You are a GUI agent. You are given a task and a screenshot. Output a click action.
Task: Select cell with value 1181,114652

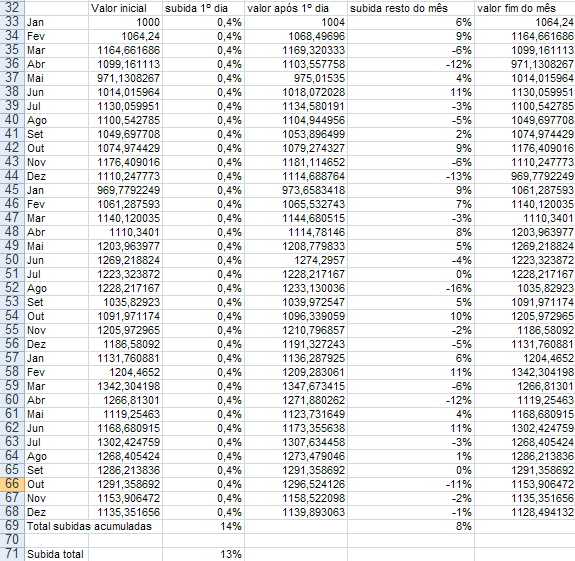pos(296,162)
